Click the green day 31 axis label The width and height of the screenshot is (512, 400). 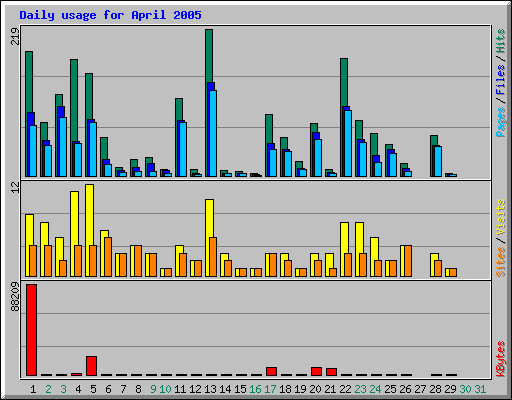pos(480,389)
